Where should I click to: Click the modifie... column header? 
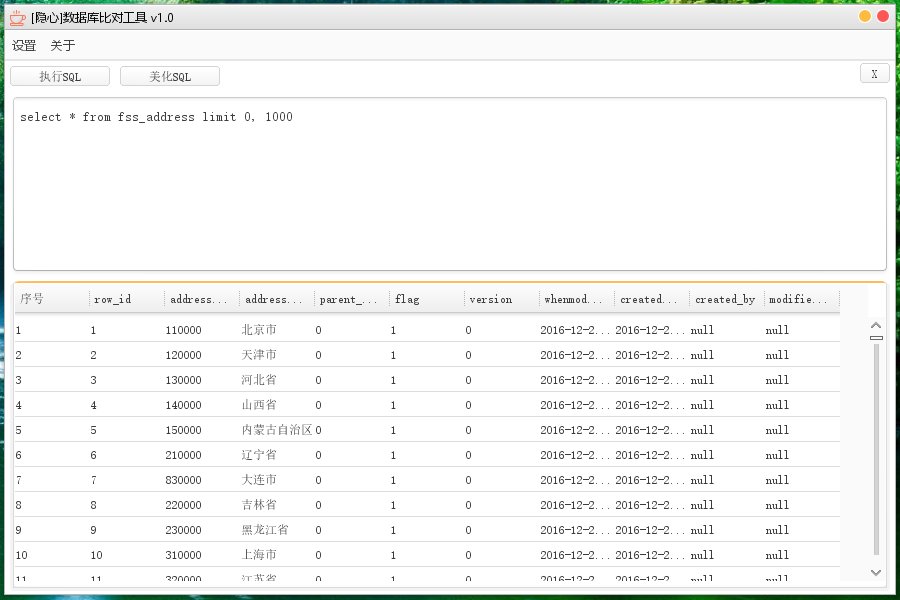tap(801, 299)
